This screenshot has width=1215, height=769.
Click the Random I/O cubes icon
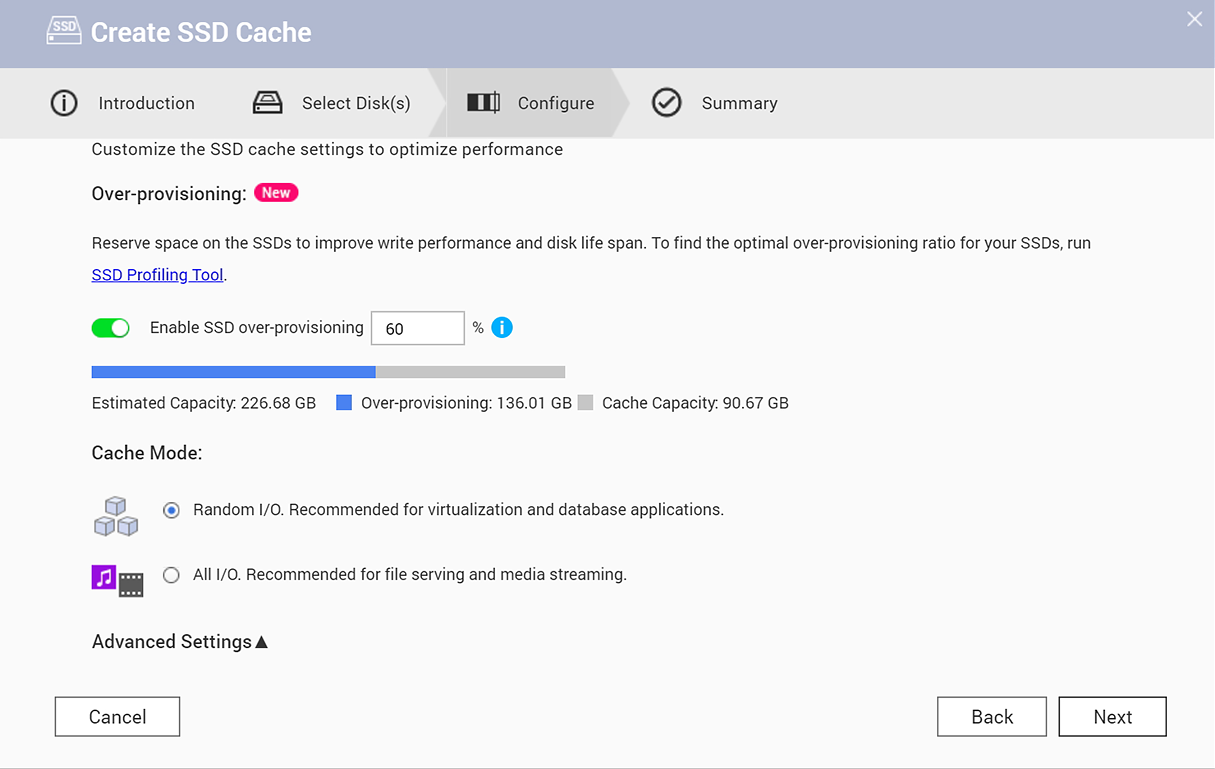click(x=116, y=516)
